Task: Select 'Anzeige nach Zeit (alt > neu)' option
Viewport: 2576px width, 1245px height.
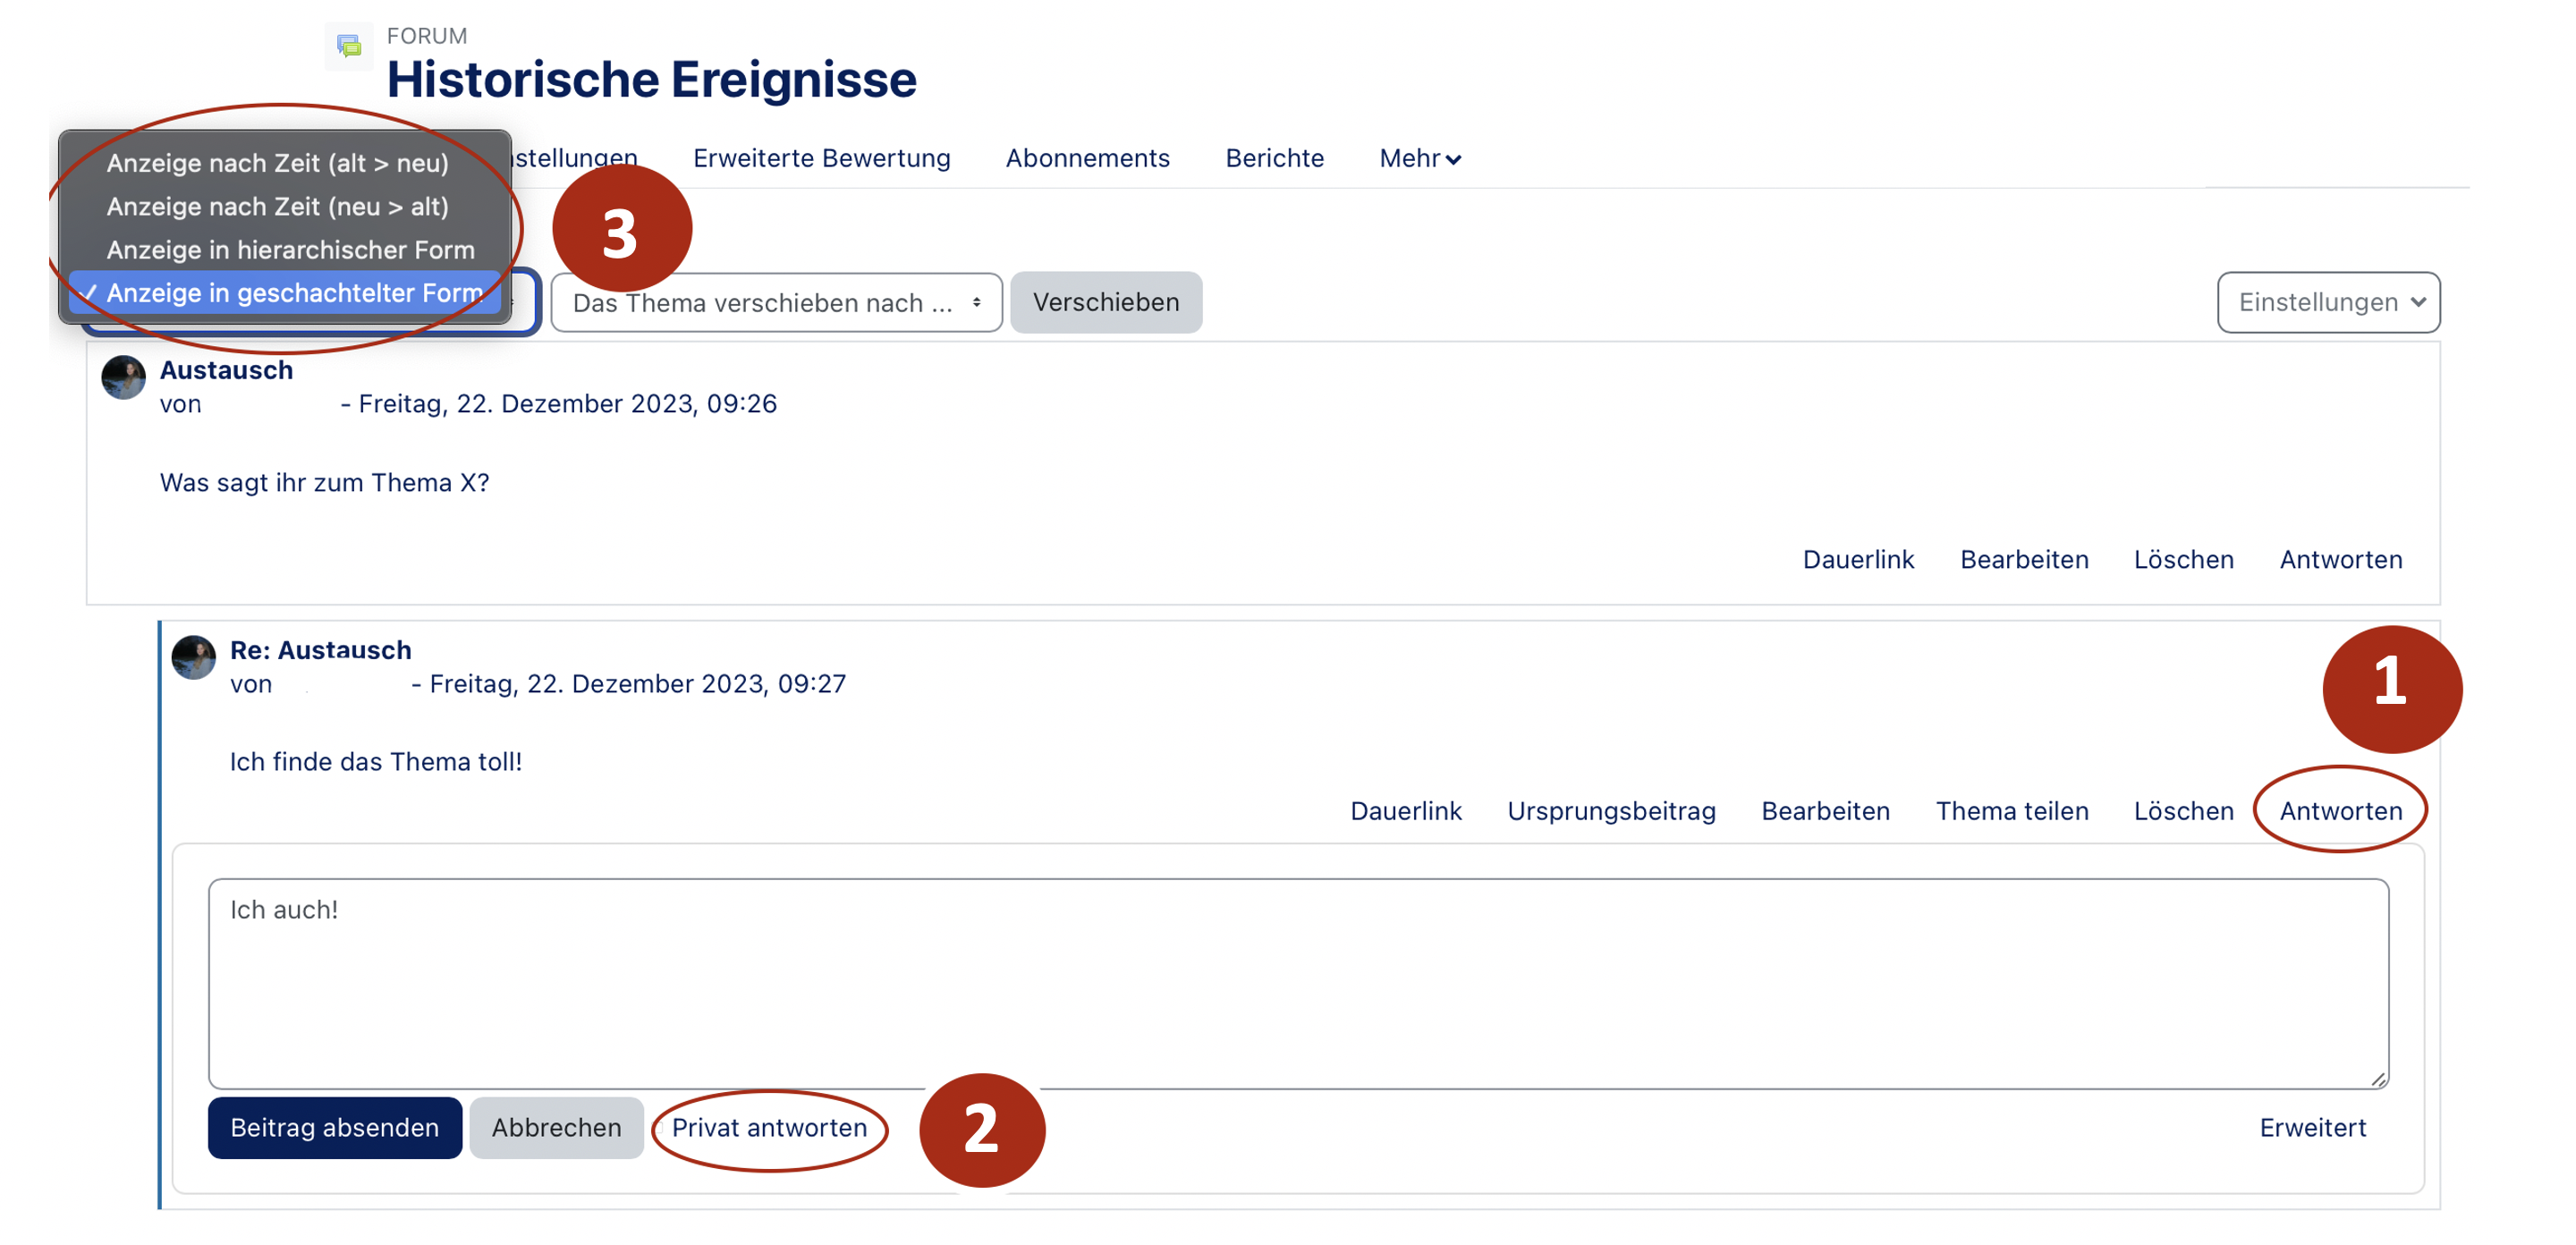Action: (x=277, y=163)
